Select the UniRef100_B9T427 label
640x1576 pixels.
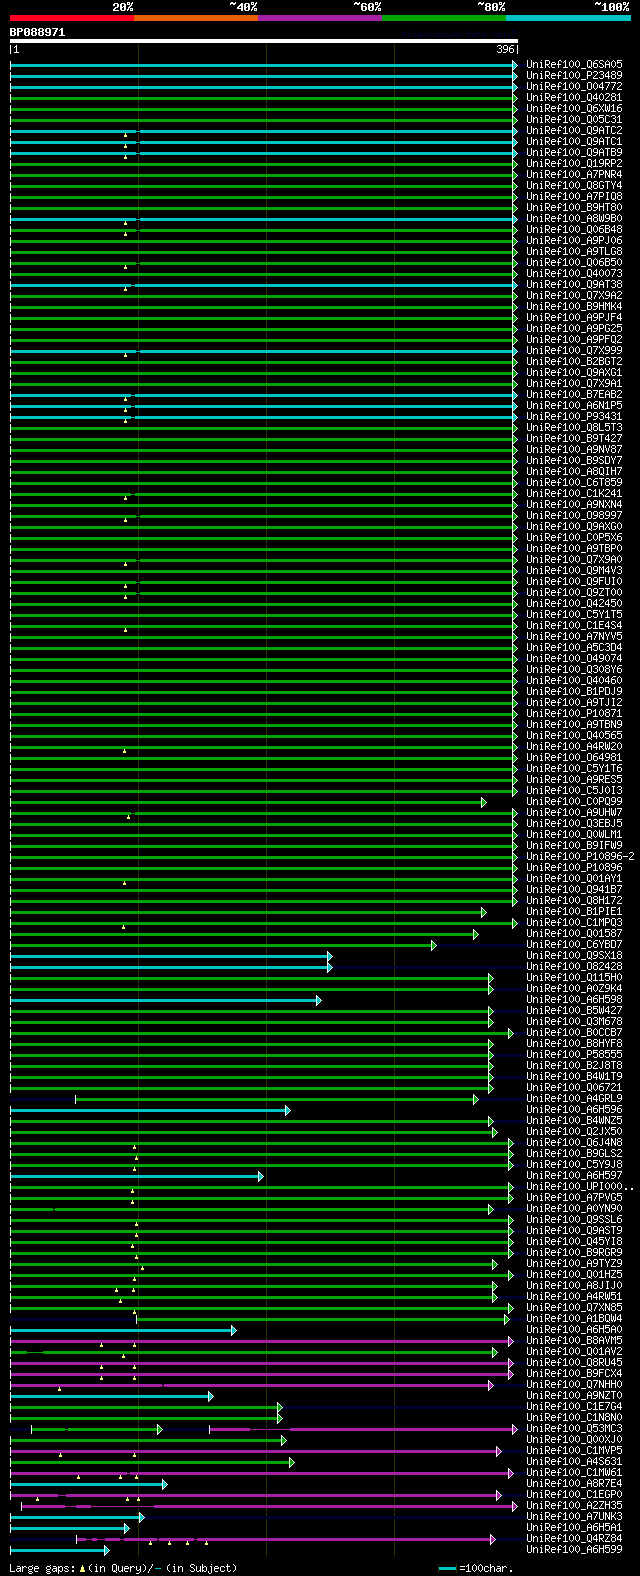pos(574,439)
